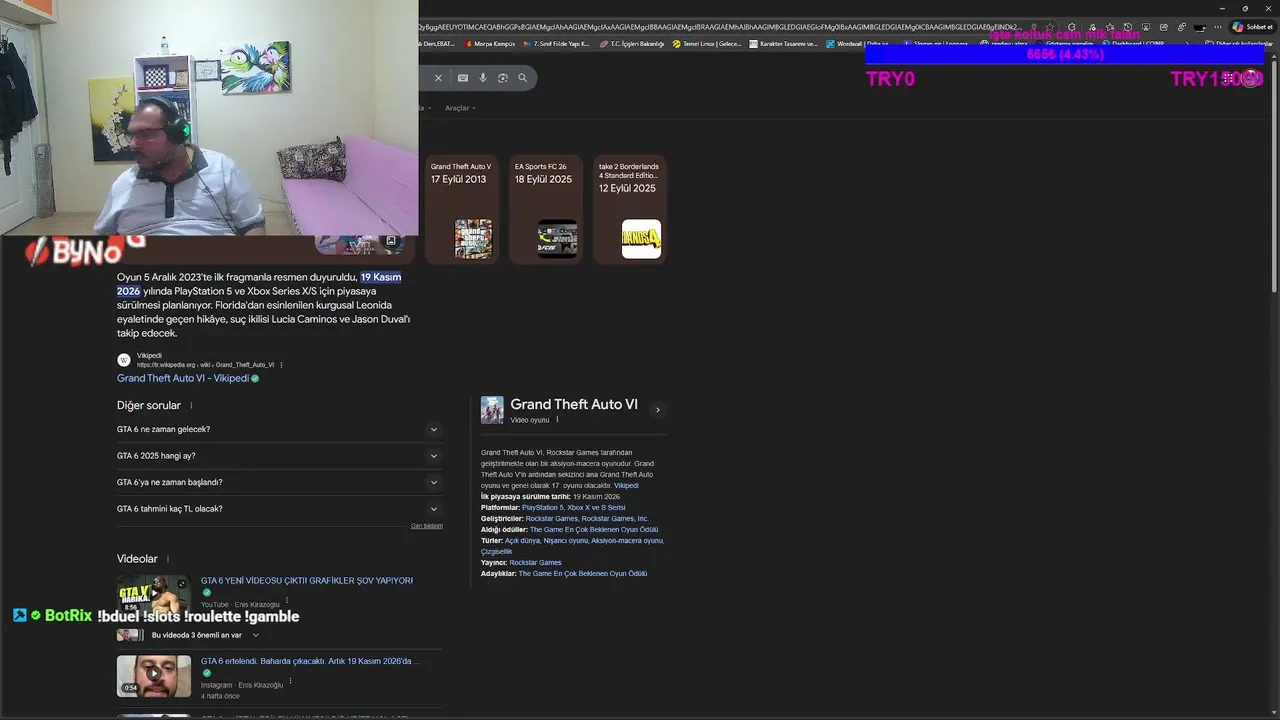
Task: Open the share icon in browser toolbar
Action: tap(1164, 27)
